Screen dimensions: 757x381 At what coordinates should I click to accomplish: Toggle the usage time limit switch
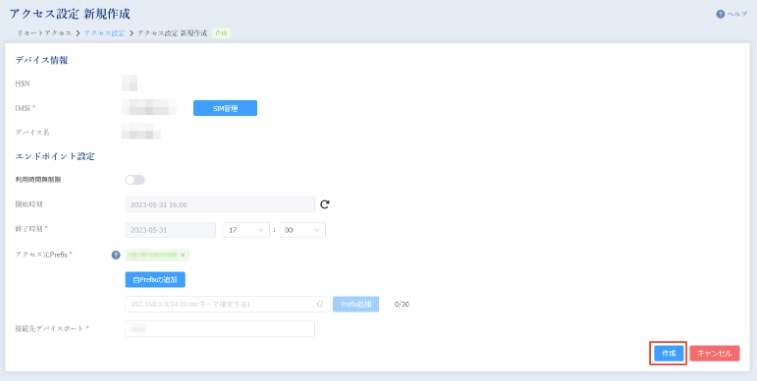click(135, 180)
